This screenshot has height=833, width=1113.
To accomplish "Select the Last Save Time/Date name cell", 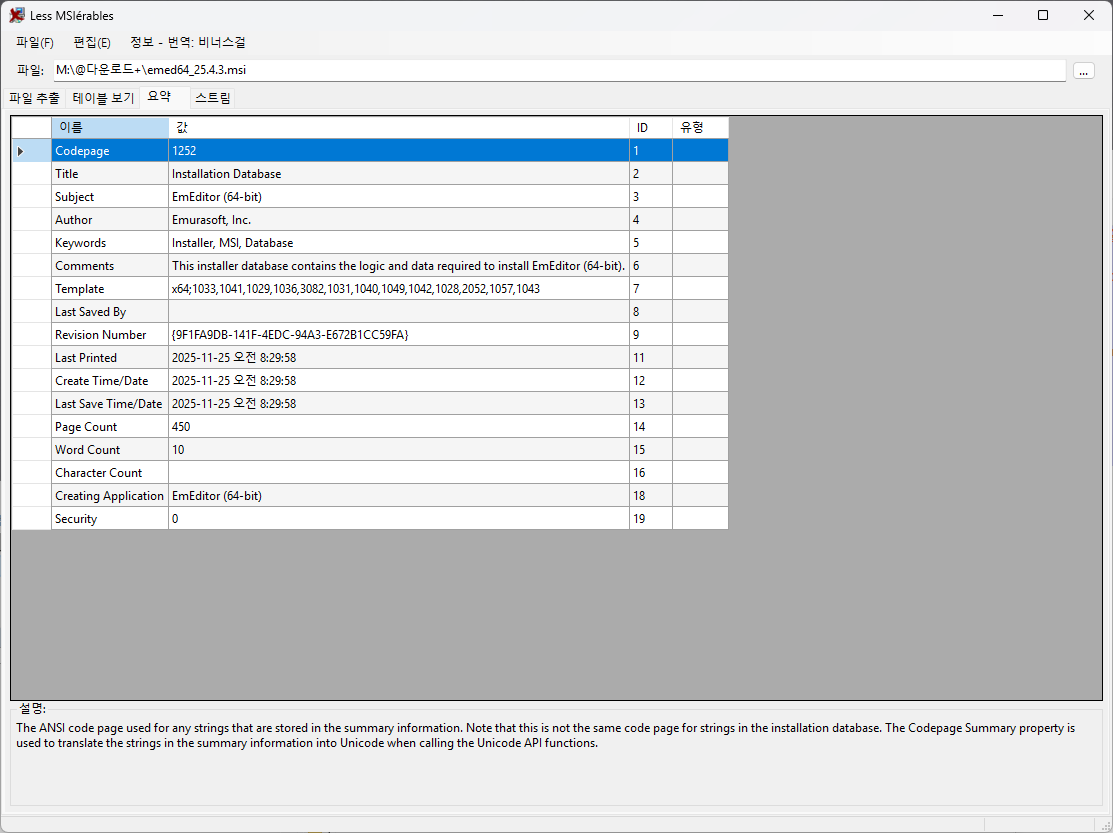I will pos(110,404).
